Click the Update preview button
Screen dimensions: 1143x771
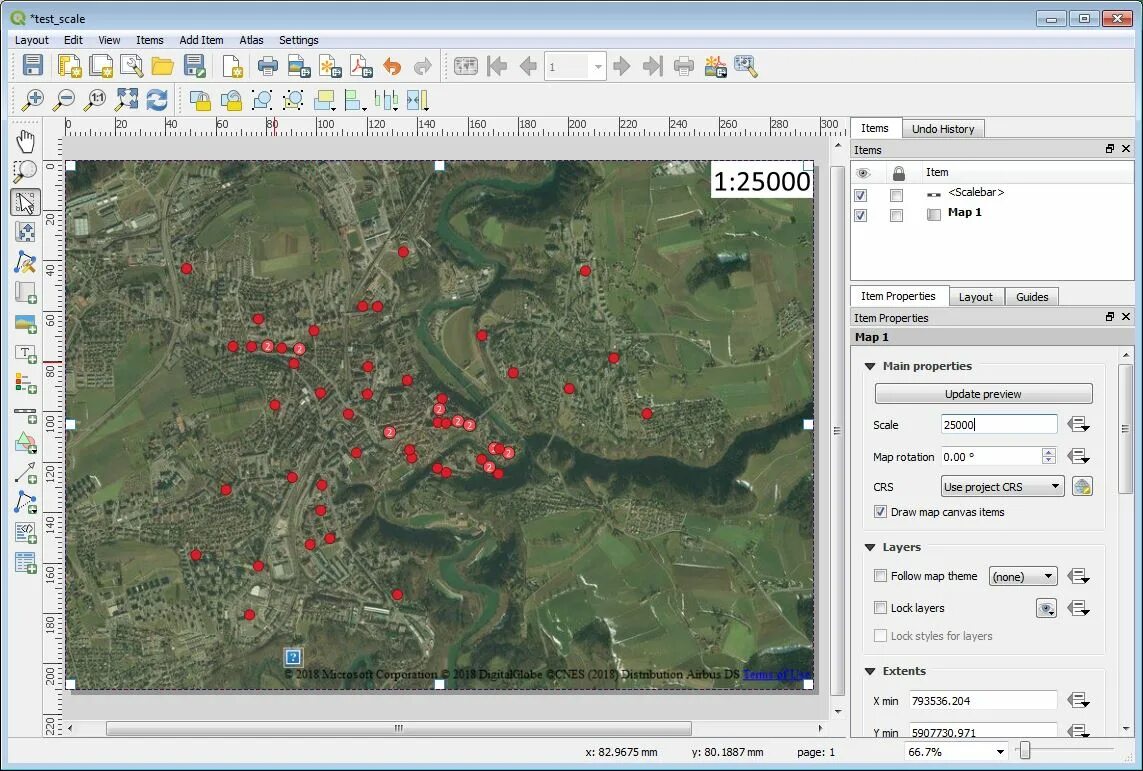click(x=983, y=393)
